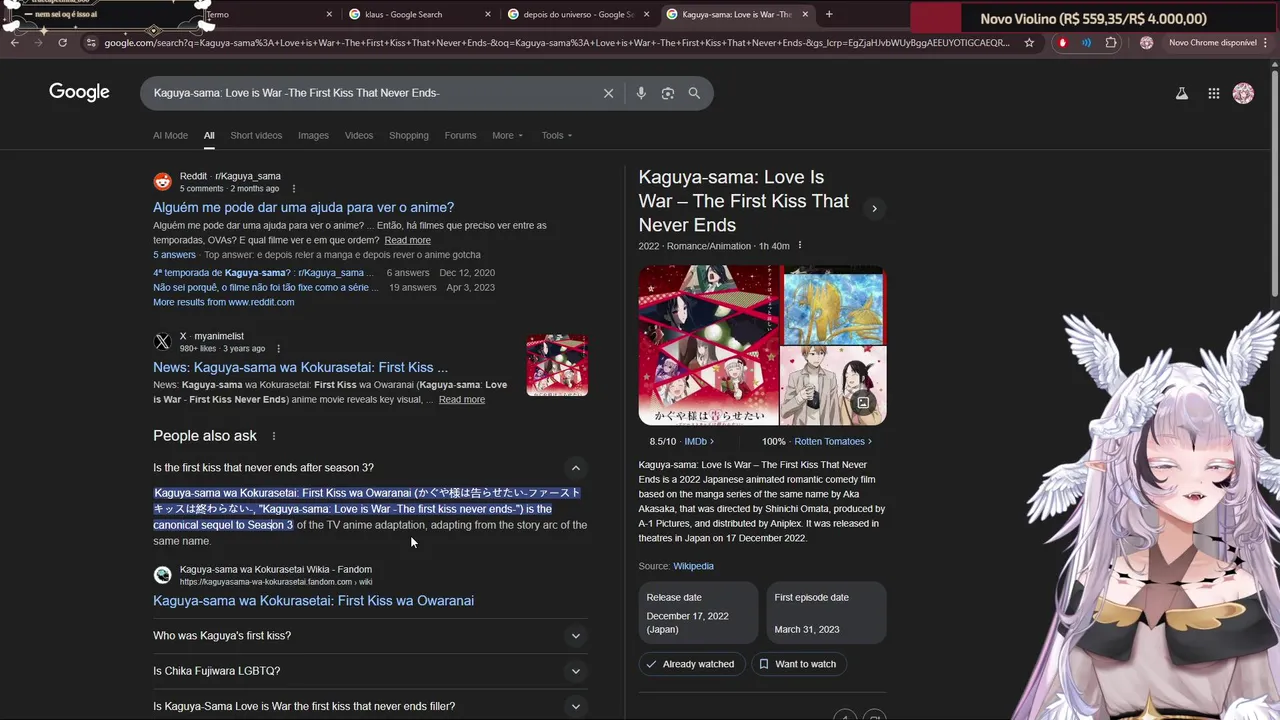Switch to the AI Mode tab
Image resolution: width=1280 pixels, height=720 pixels.
(170, 135)
